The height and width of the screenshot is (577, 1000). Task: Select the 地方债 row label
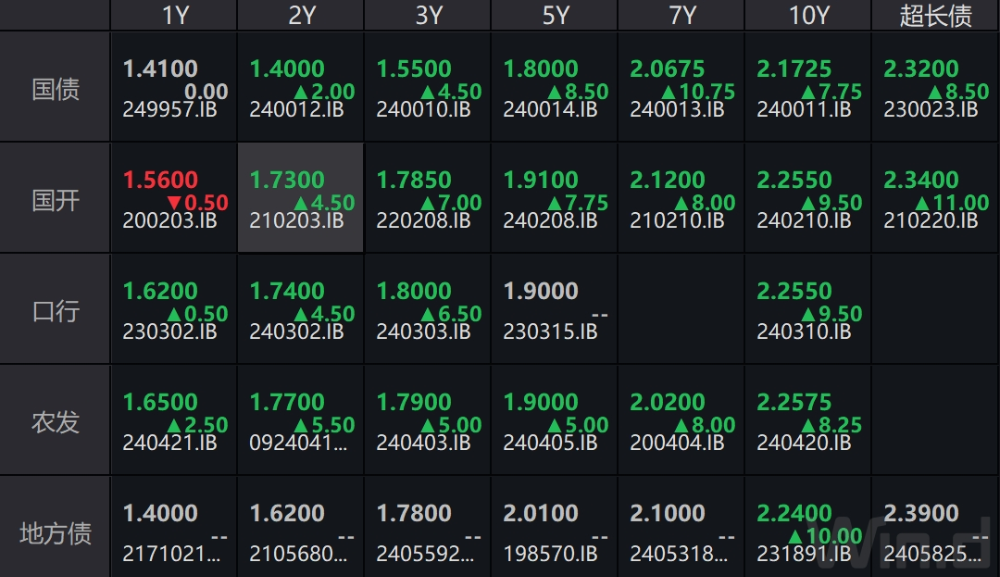point(55,532)
